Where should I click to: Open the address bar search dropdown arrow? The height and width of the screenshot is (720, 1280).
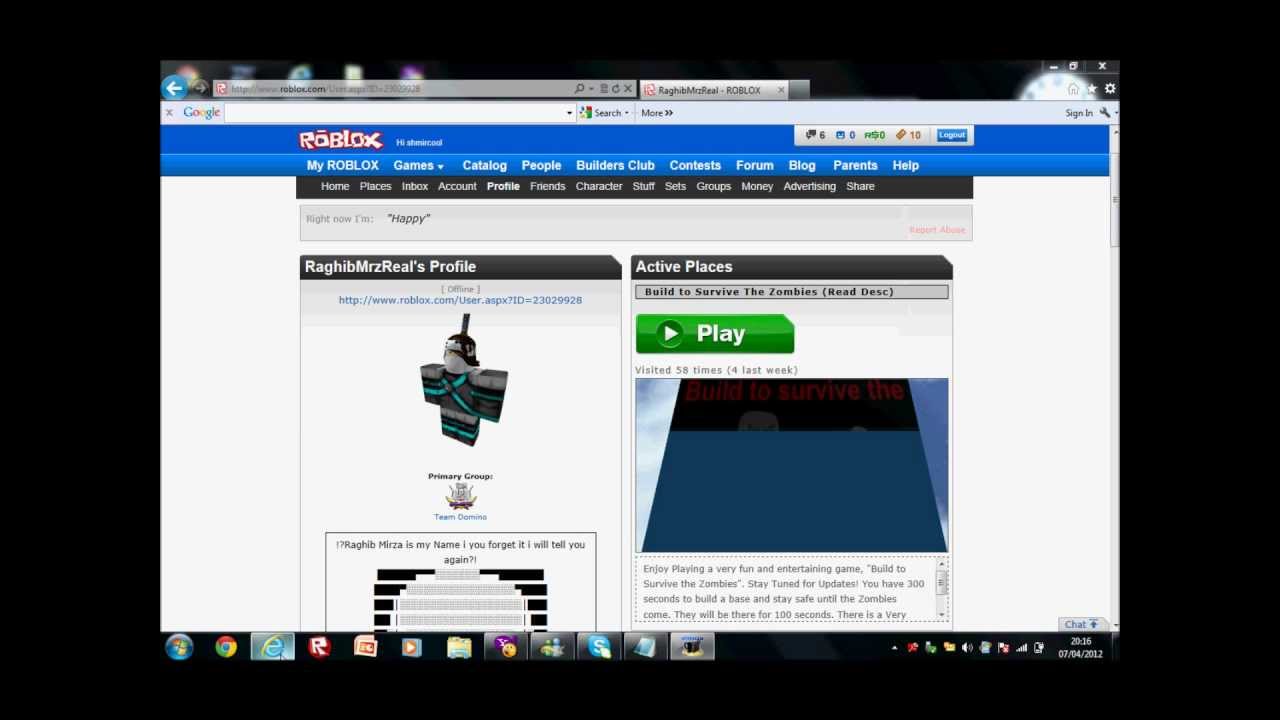point(591,89)
